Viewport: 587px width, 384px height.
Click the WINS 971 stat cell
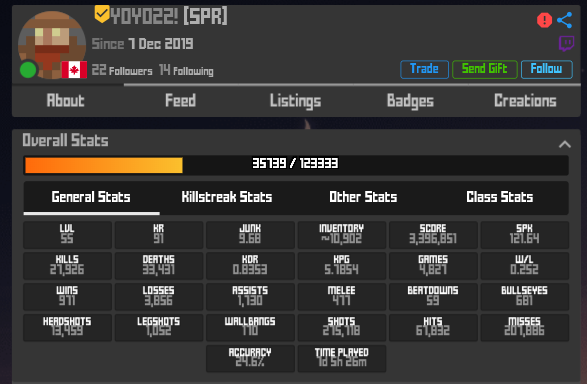[x=67, y=297]
